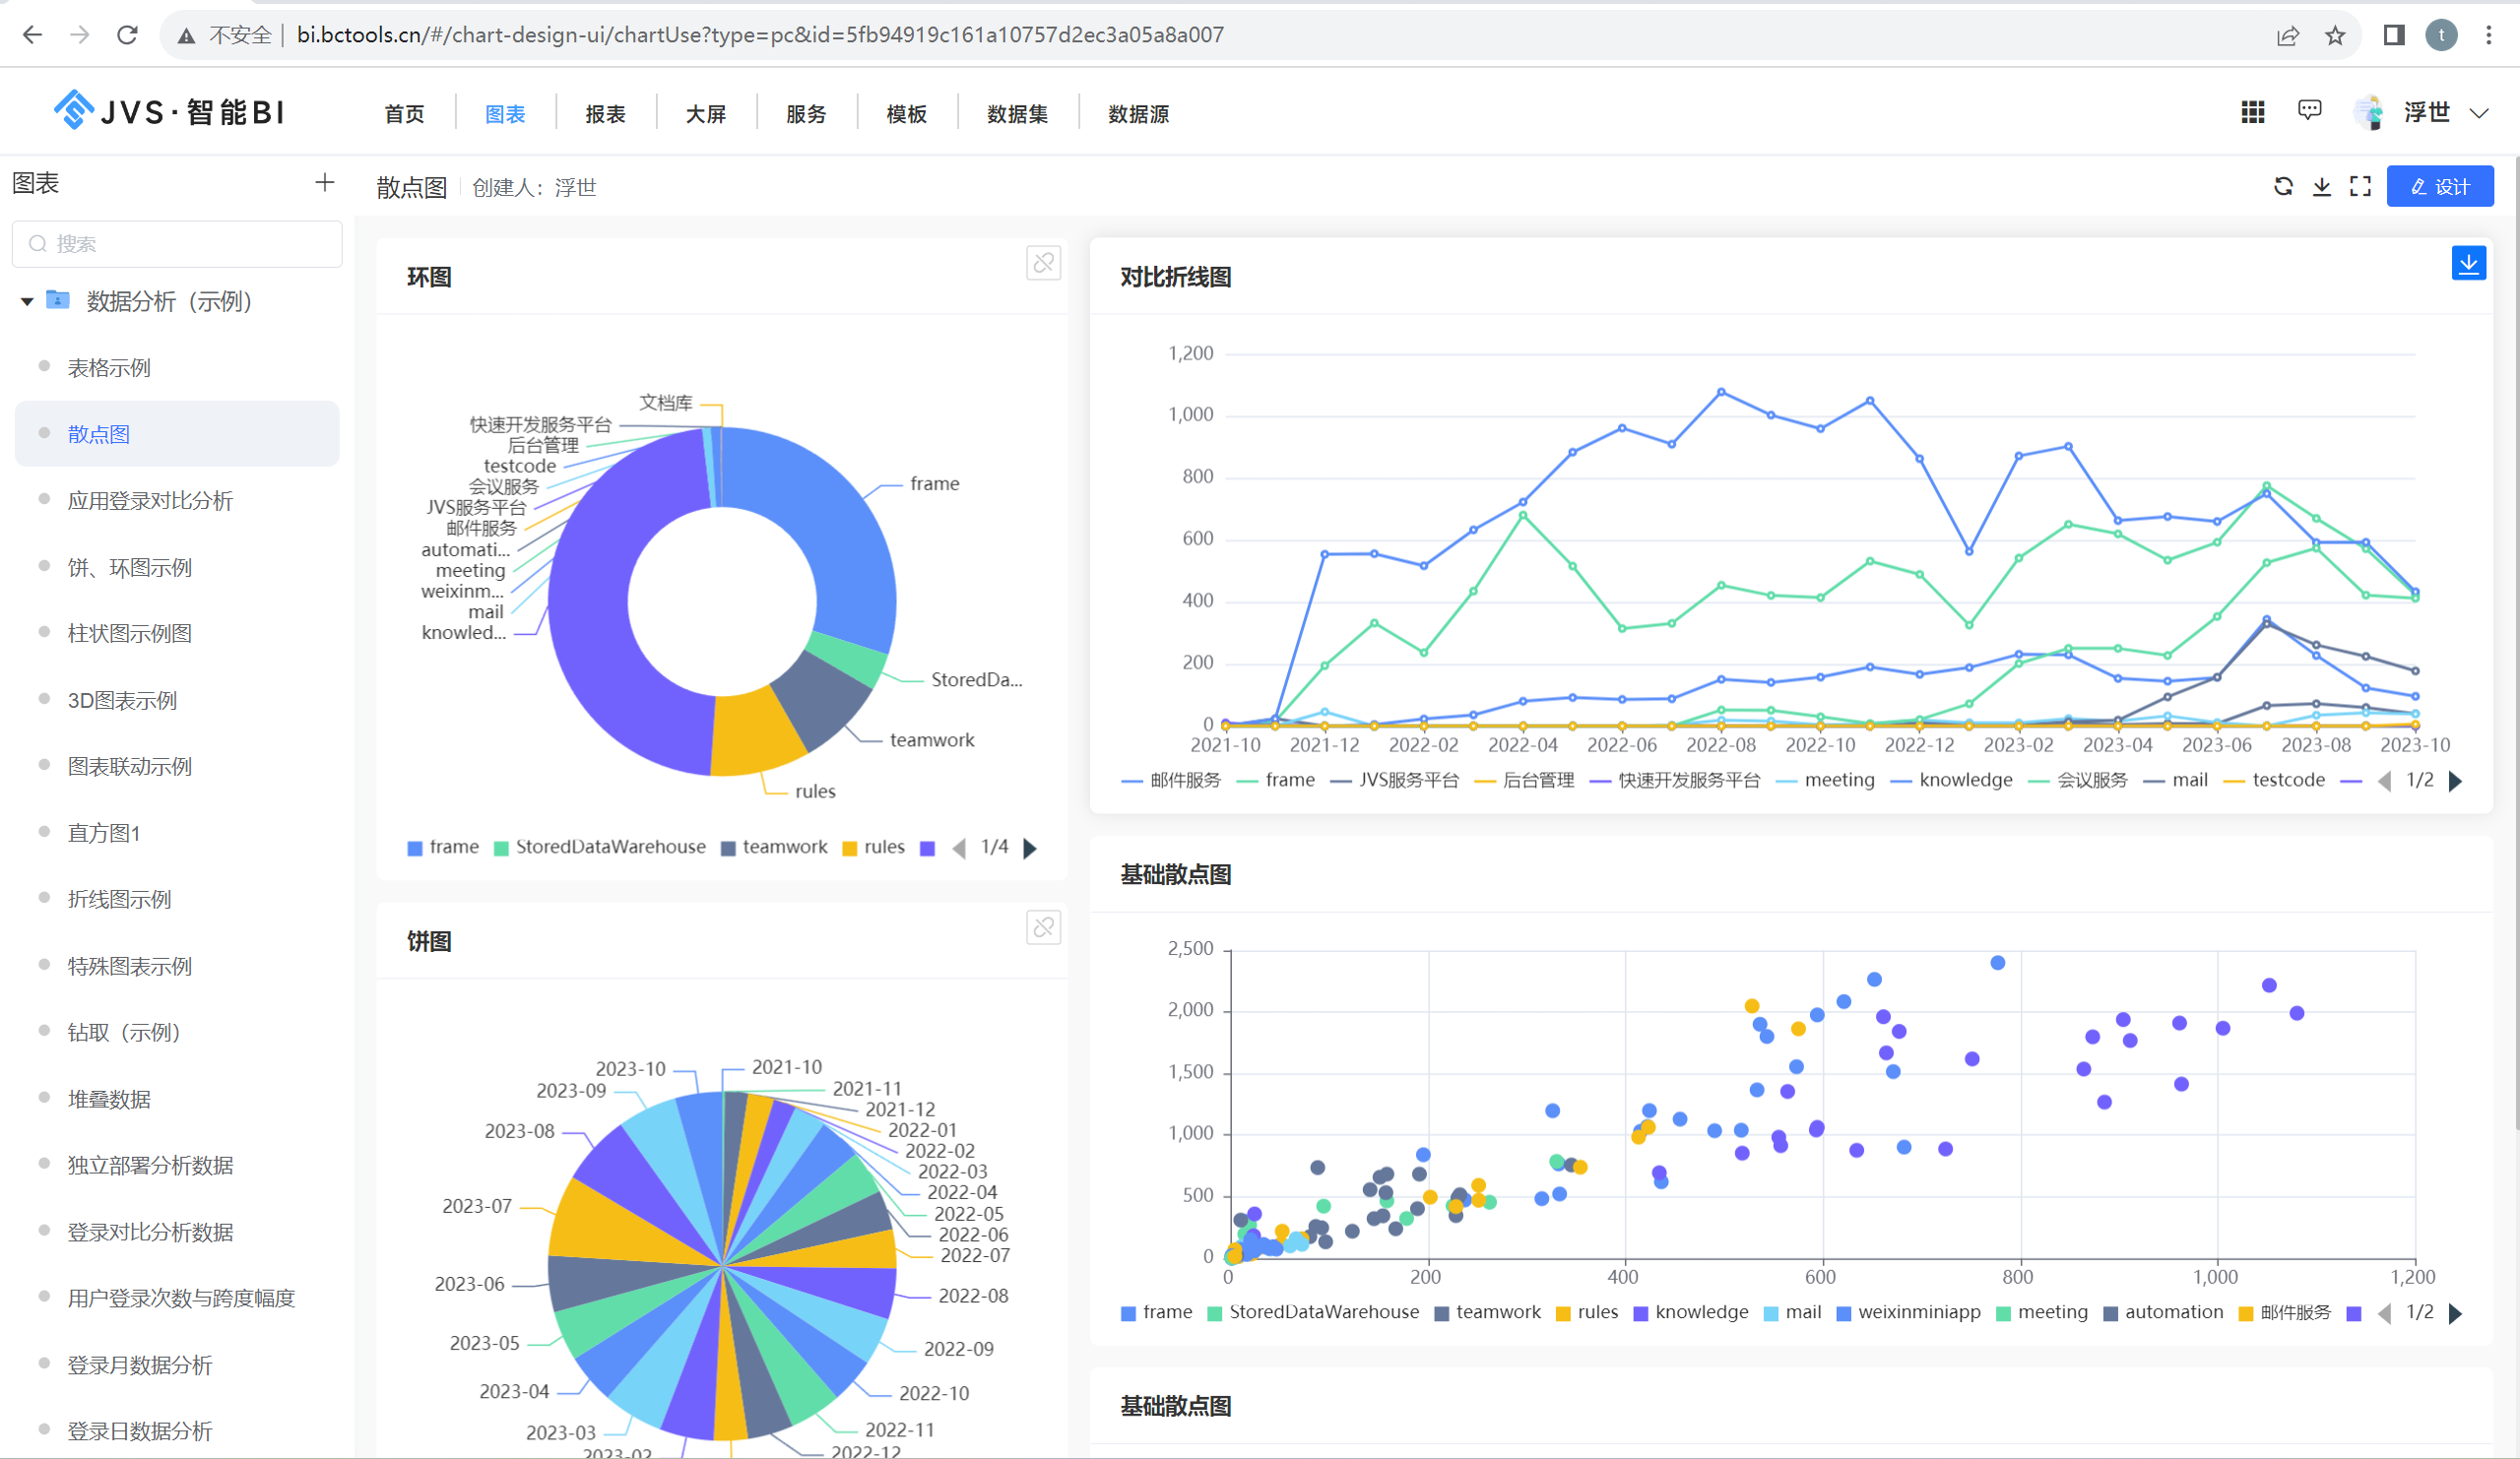The image size is (2520, 1459).
Task: Open the apps grid icon in header
Action: pos(2253,113)
